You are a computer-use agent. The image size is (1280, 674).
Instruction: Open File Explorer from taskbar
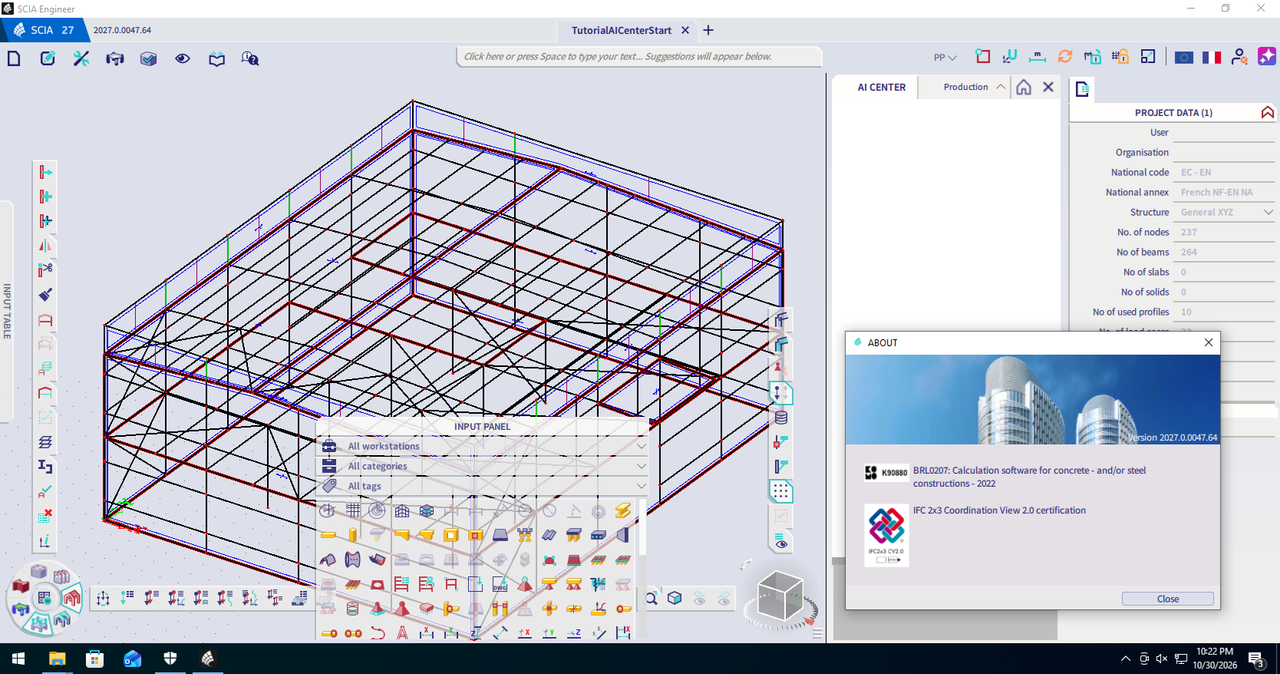[57, 659]
